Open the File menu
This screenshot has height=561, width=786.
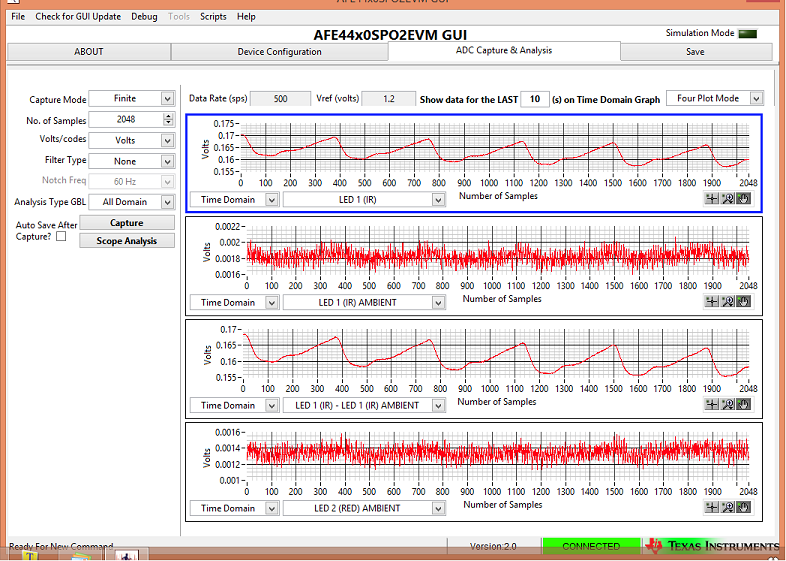click(18, 17)
